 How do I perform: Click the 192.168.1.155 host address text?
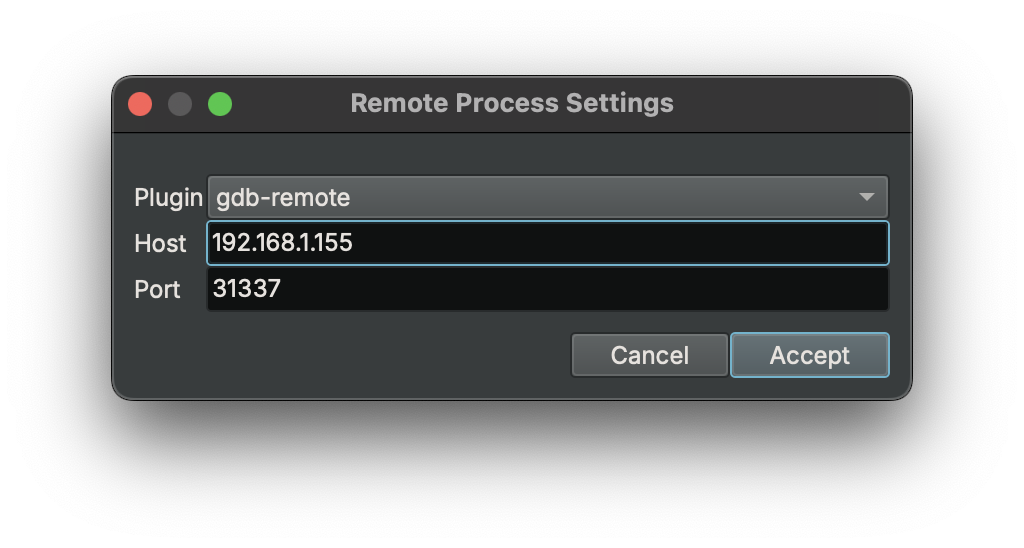tap(282, 243)
